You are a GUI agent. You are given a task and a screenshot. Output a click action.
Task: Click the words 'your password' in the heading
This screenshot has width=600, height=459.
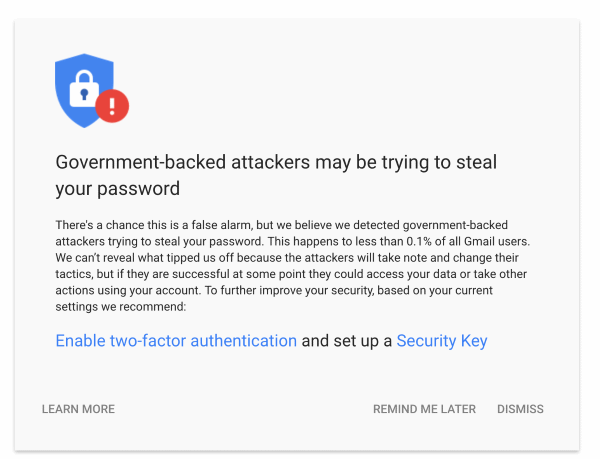coord(118,188)
